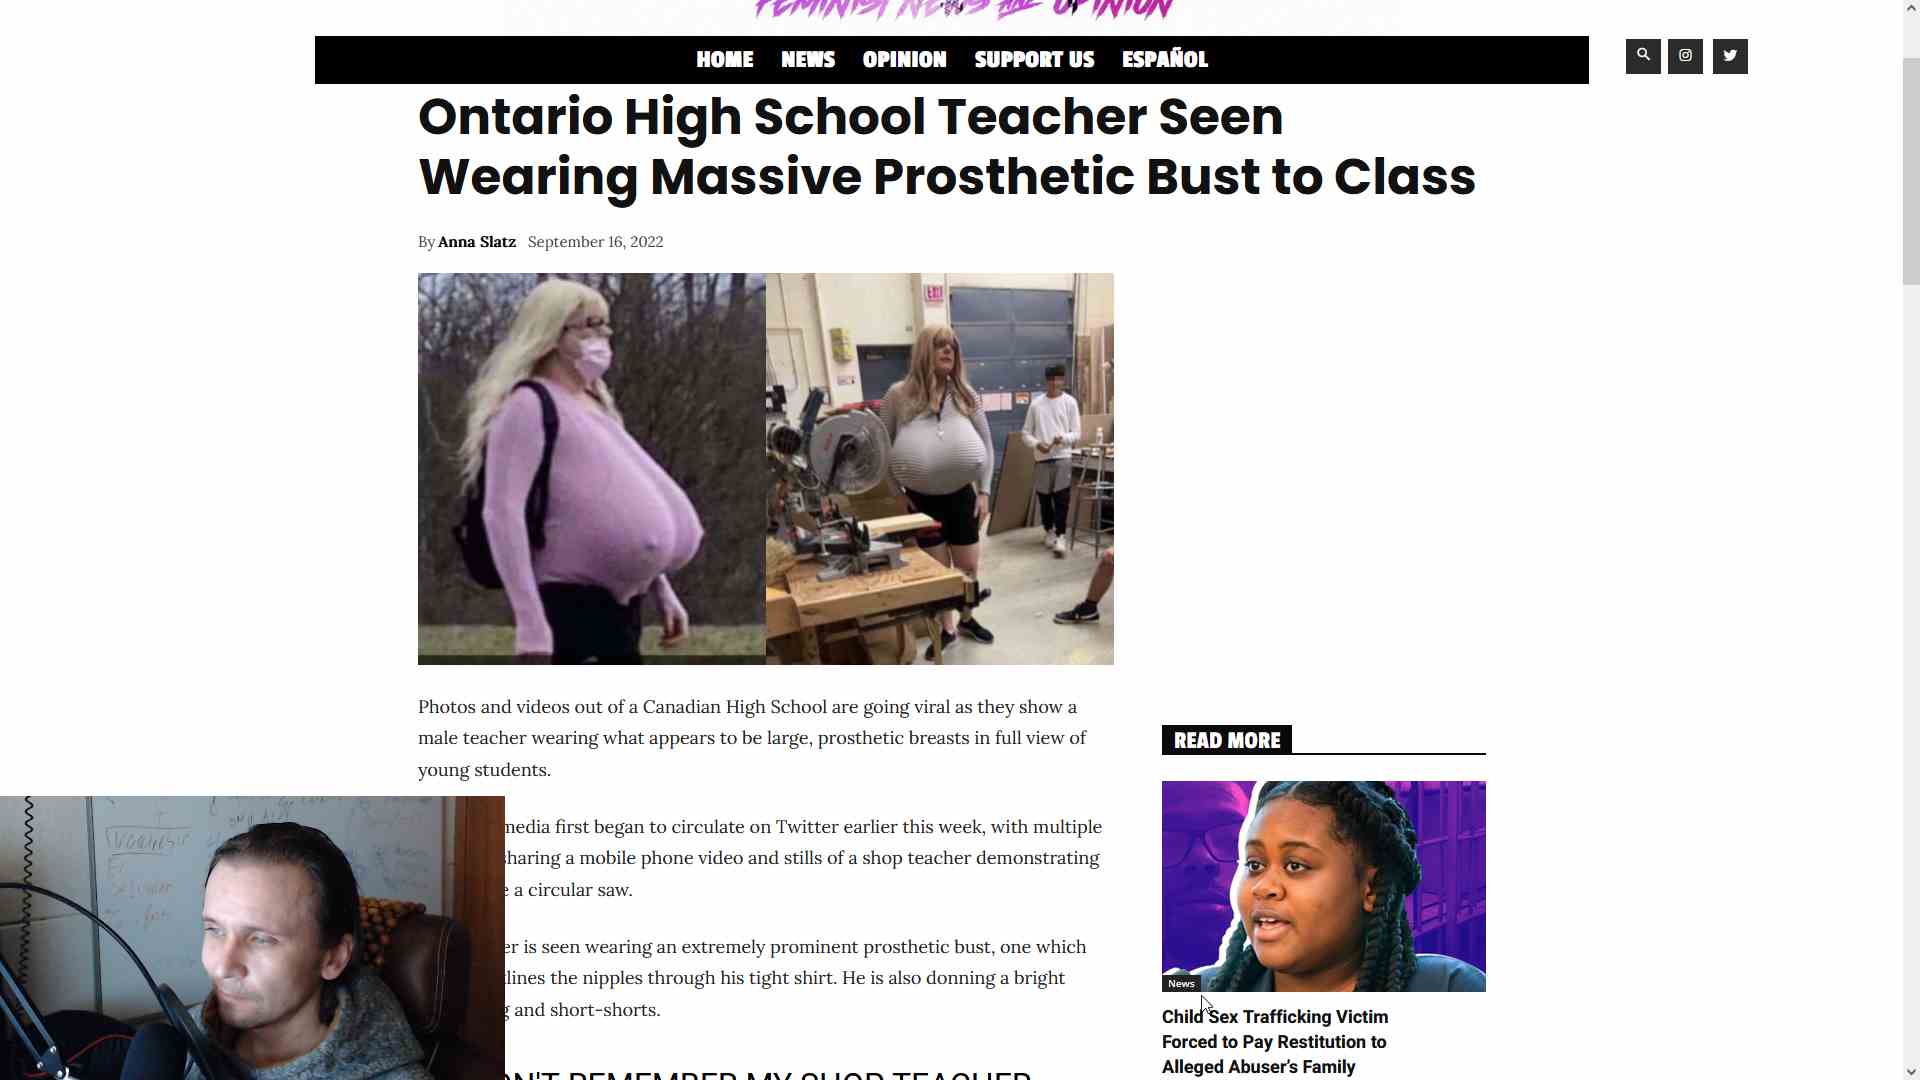Viewport: 1920px width, 1080px height.
Task: Select the SUPPORT US menu item
Action: point(1034,60)
